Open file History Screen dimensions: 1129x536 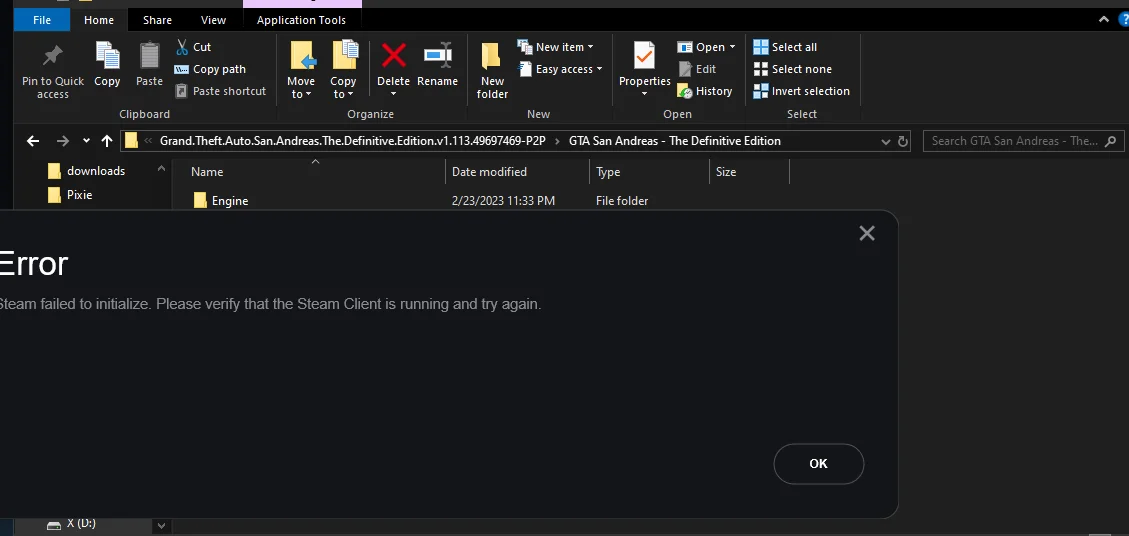click(705, 91)
